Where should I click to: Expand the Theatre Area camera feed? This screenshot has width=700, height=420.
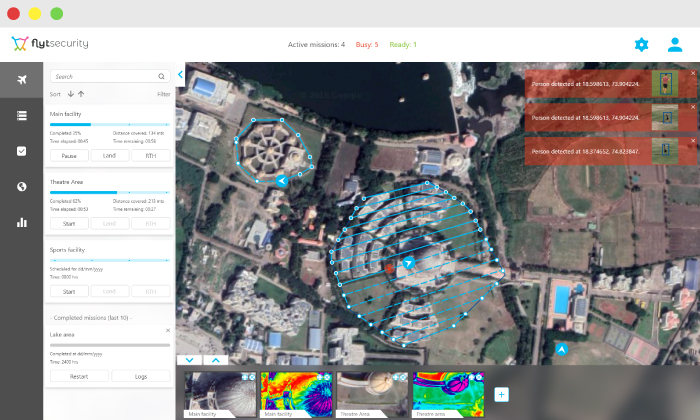396,377
